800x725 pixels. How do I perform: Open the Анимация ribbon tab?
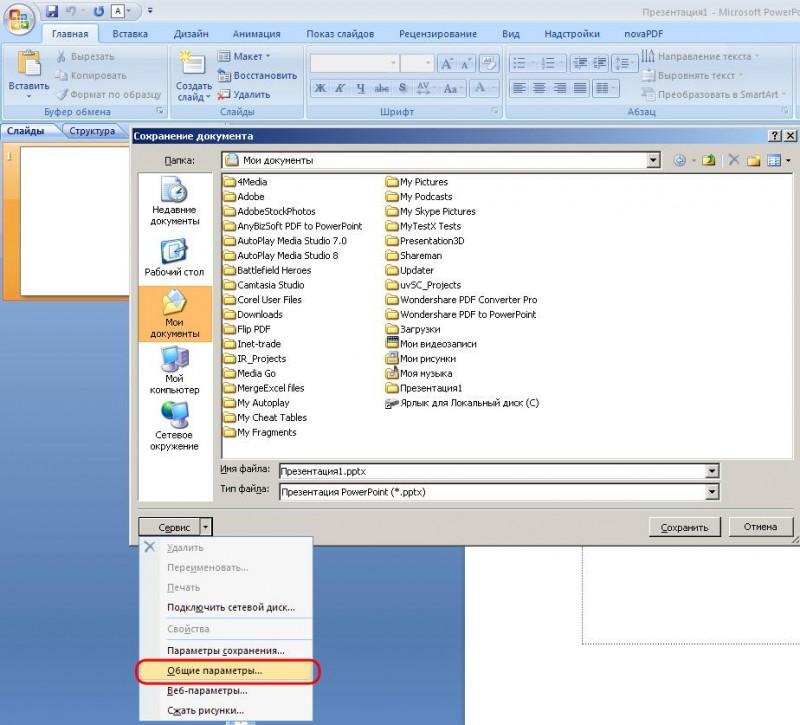(x=257, y=34)
